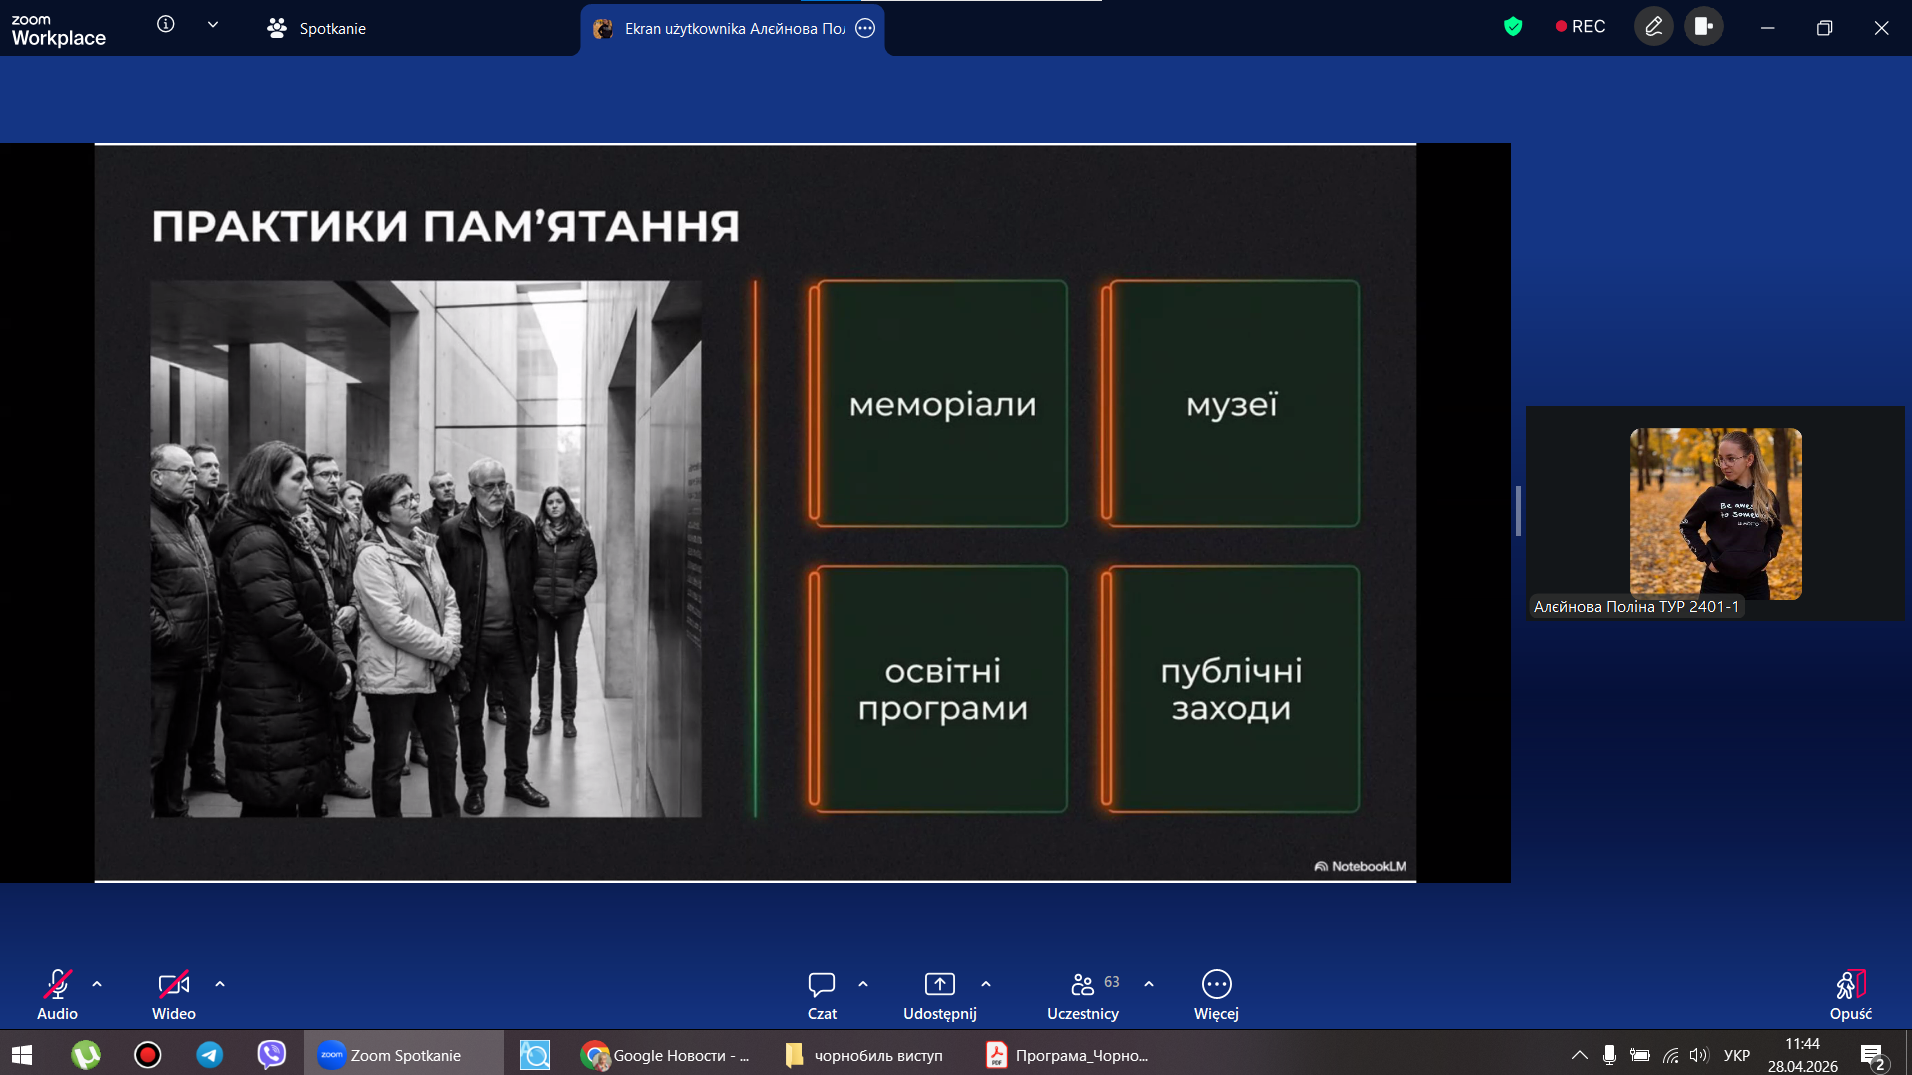Click the REC recording indicator

1580,27
